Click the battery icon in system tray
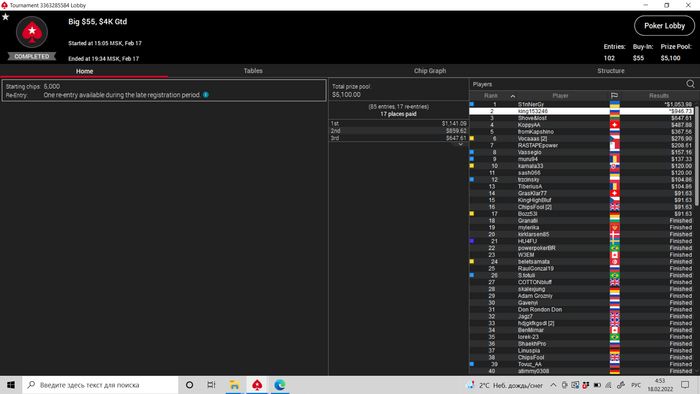The width and height of the screenshot is (700, 394). 597,385
